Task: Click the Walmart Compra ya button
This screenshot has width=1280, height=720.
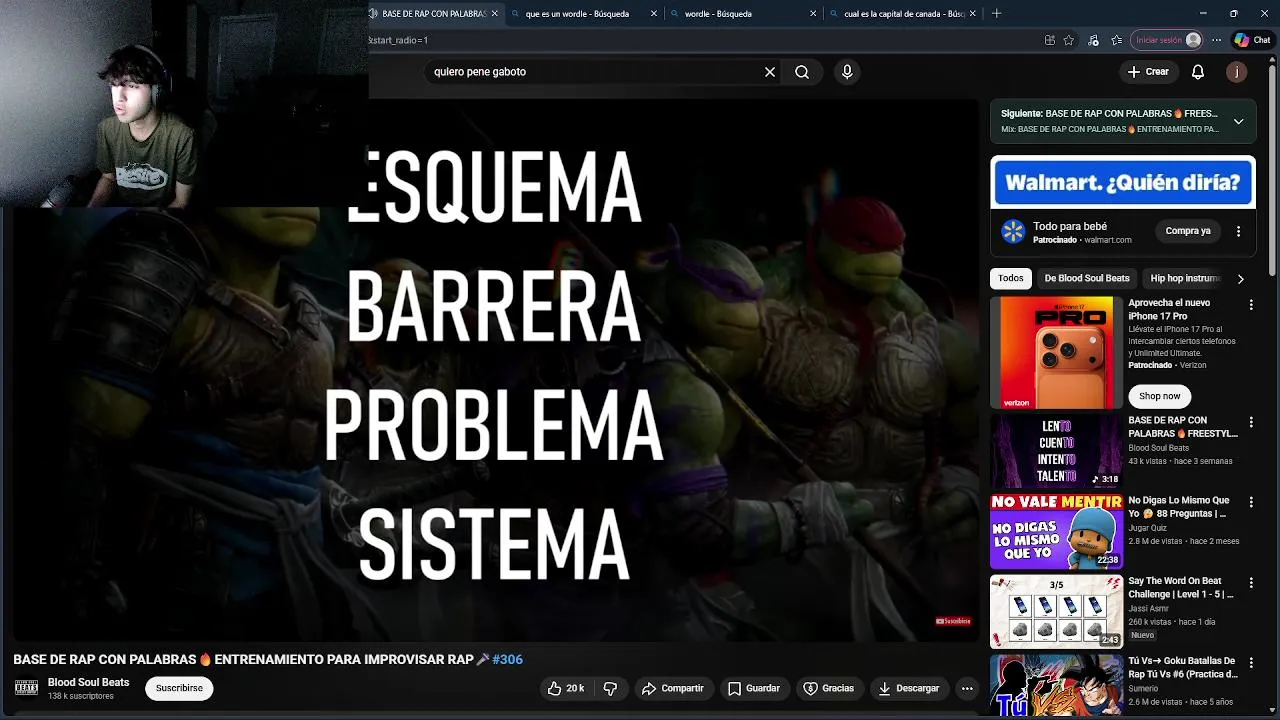Action: click(x=1188, y=231)
